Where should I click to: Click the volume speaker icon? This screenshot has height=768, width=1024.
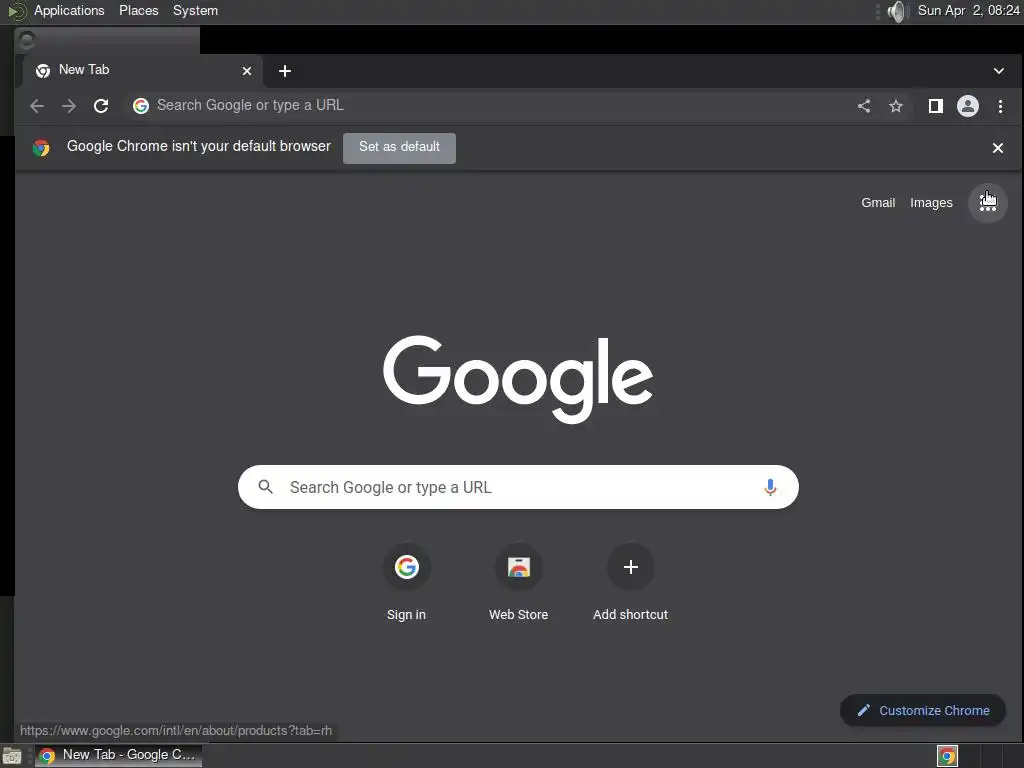point(898,11)
